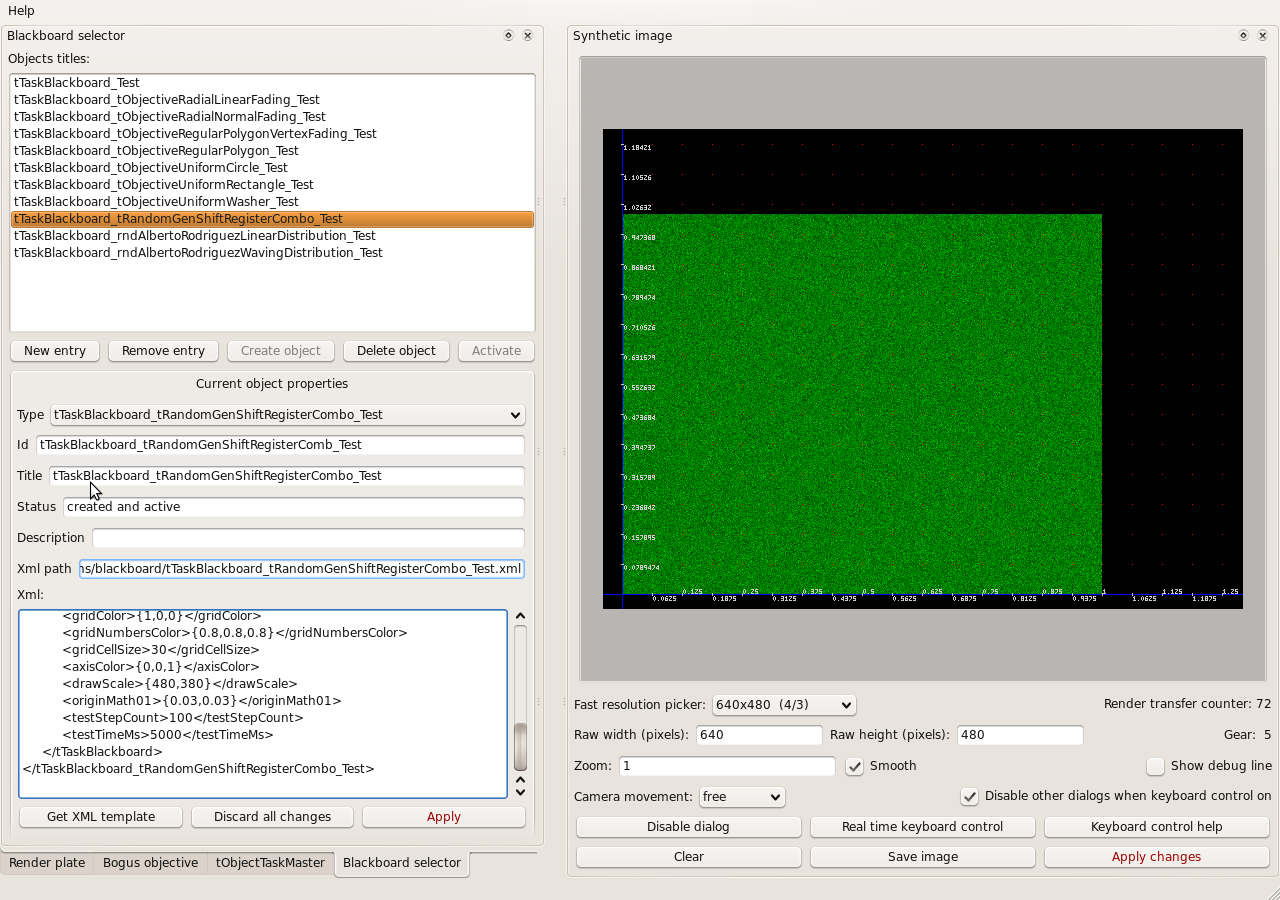The image size is (1280, 900).
Task: Click the Save image button
Action: [x=922, y=857]
